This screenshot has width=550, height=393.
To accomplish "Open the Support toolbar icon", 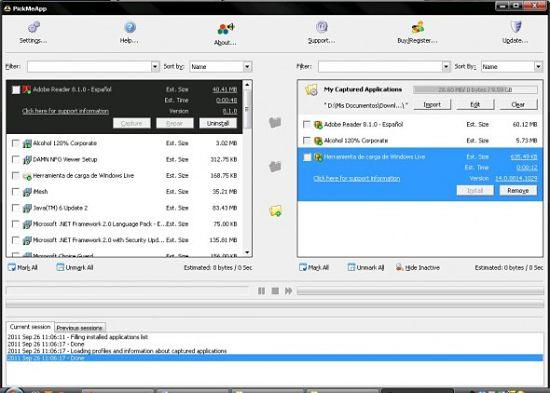I will click(322, 27).
